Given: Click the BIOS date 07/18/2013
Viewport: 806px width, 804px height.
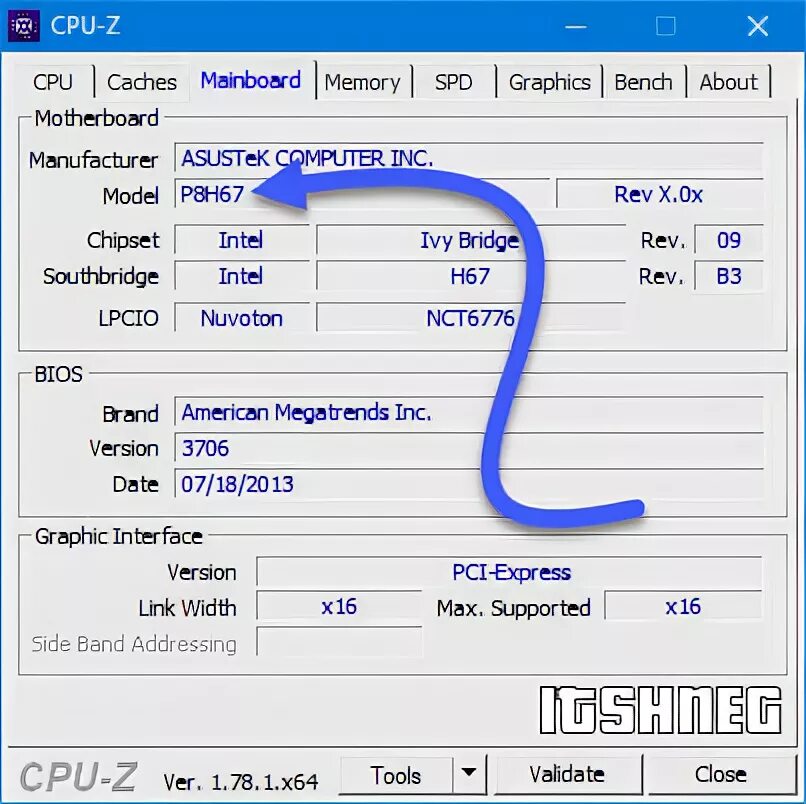Looking at the screenshot, I should [x=468, y=484].
